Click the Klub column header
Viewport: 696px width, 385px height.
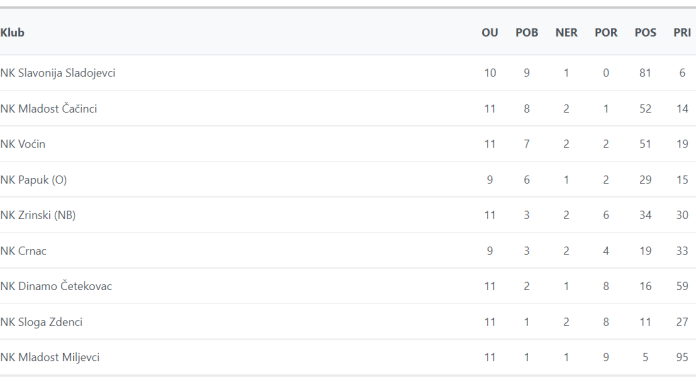[12, 32]
